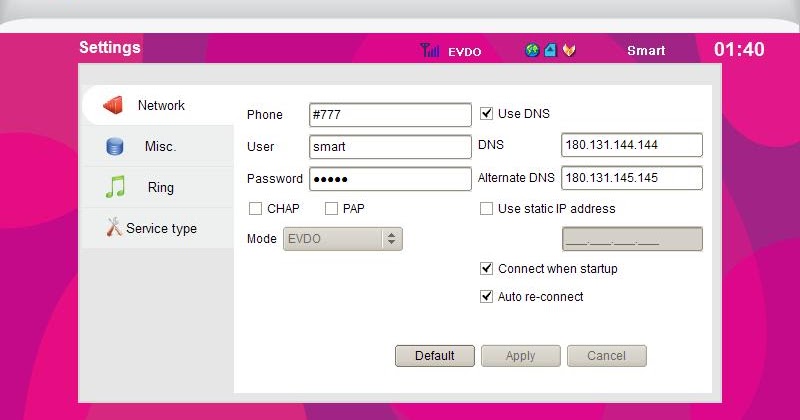Tick the Use static IP address checkbox

tap(486, 208)
